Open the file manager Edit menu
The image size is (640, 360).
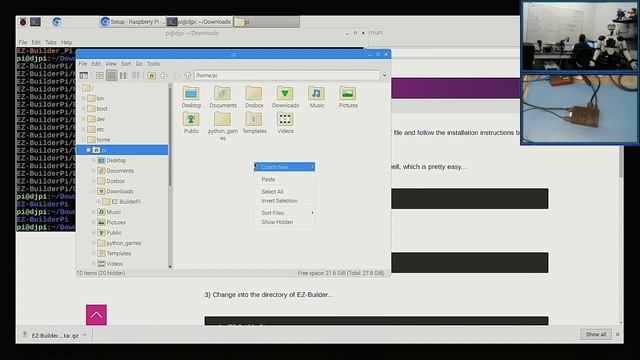point(96,64)
